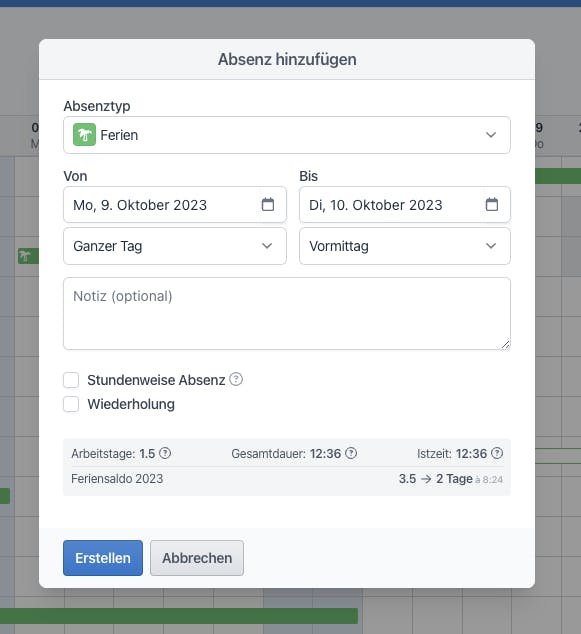Click the Feriensaldo 2023 label
This screenshot has width=581, height=634.
point(117,479)
